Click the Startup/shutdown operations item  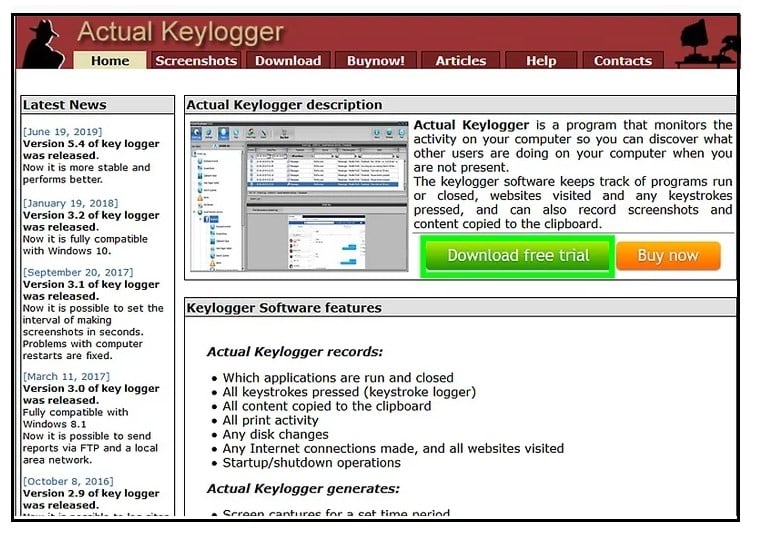coord(312,463)
